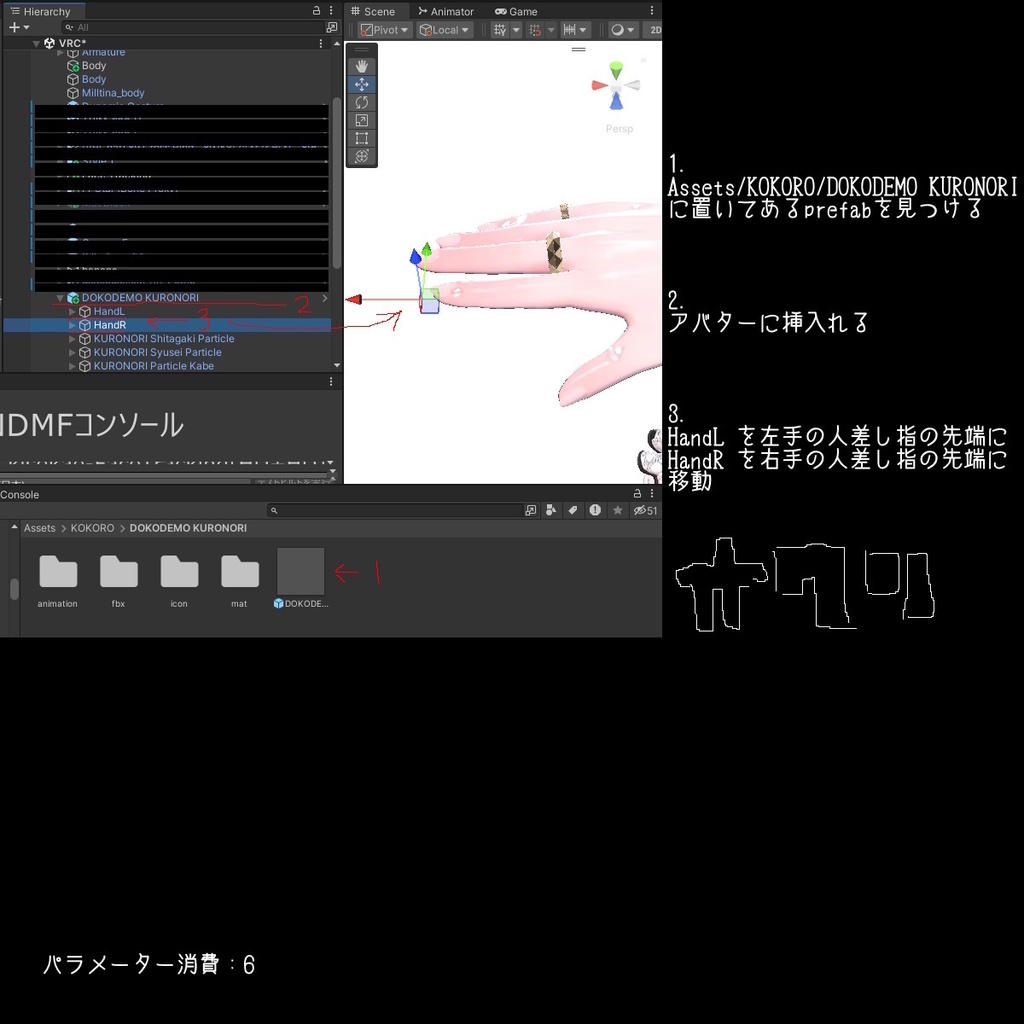Image resolution: width=1024 pixels, height=1024 pixels.
Task: Select the Milltina_body object
Action: click(113, 93)
